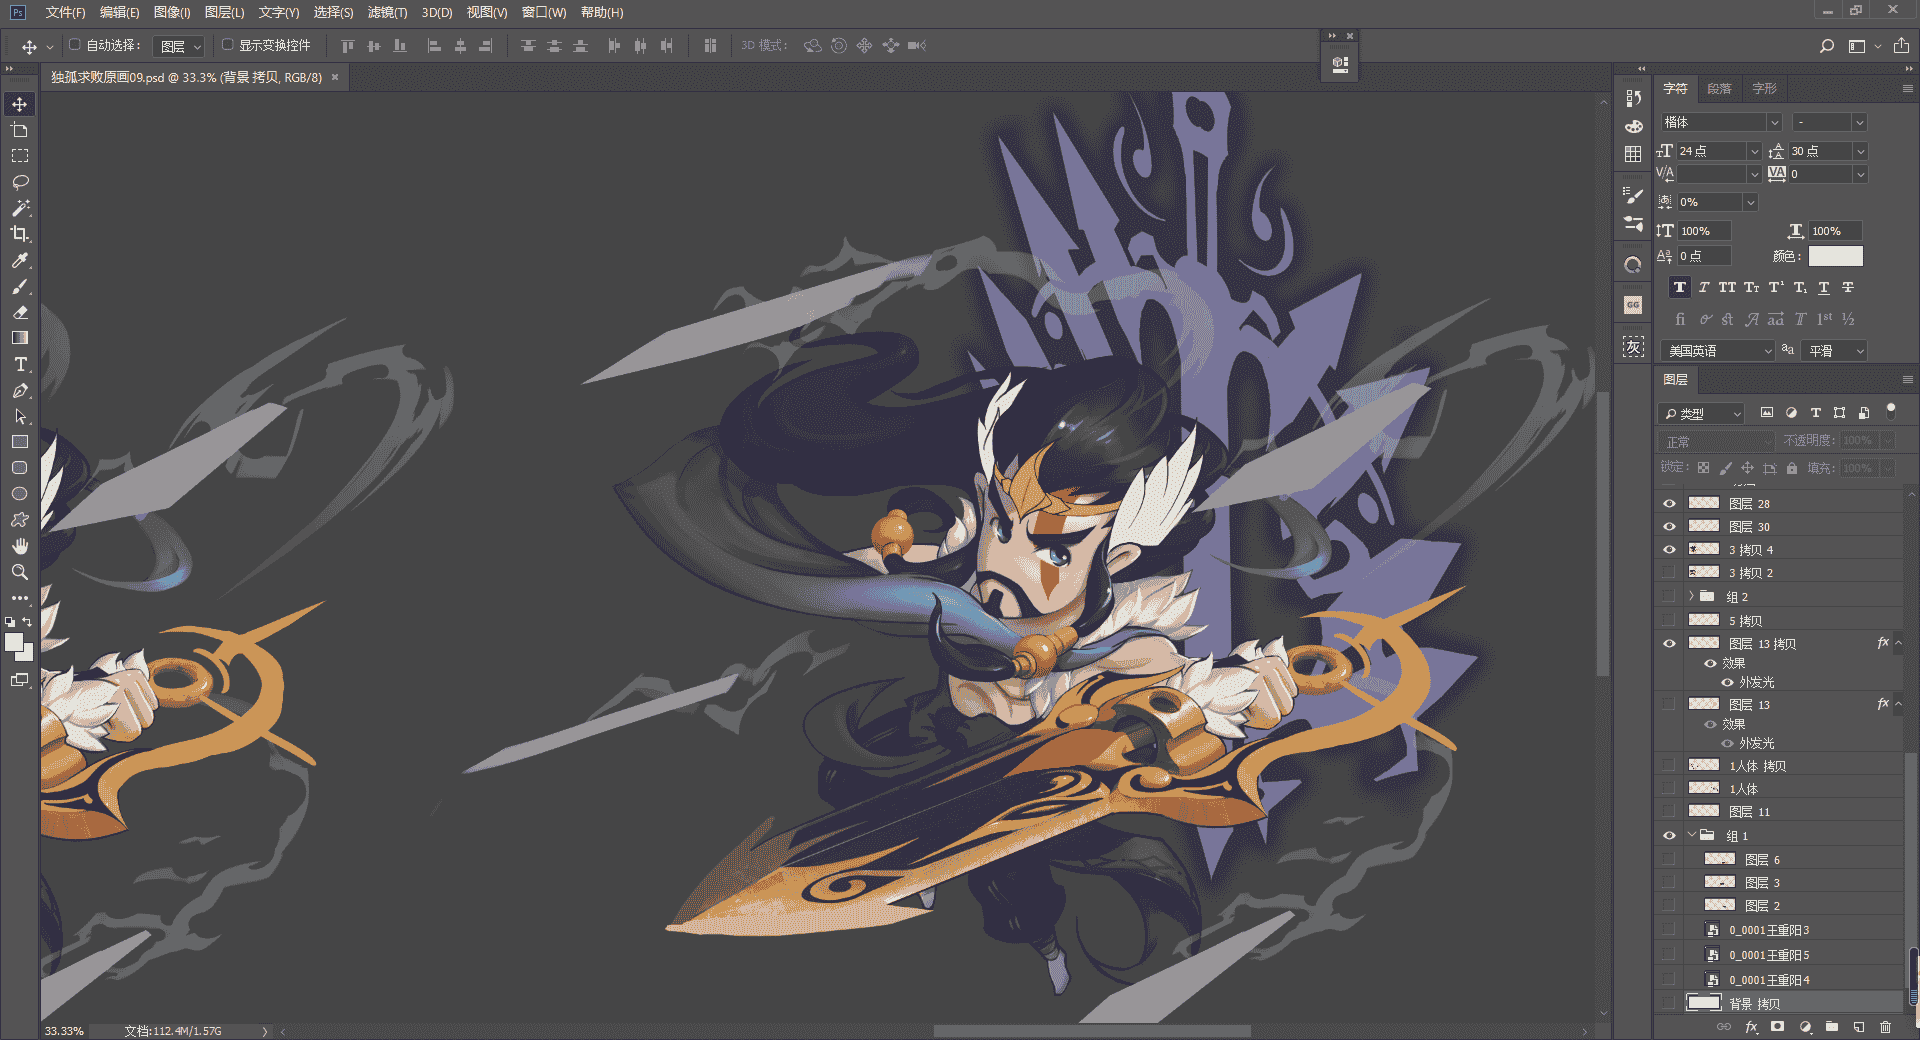This screenshot has width=1920, height=1040.
Task: Hide layer 图层 28 with eye icon
Action: [x=1669, y=504]
